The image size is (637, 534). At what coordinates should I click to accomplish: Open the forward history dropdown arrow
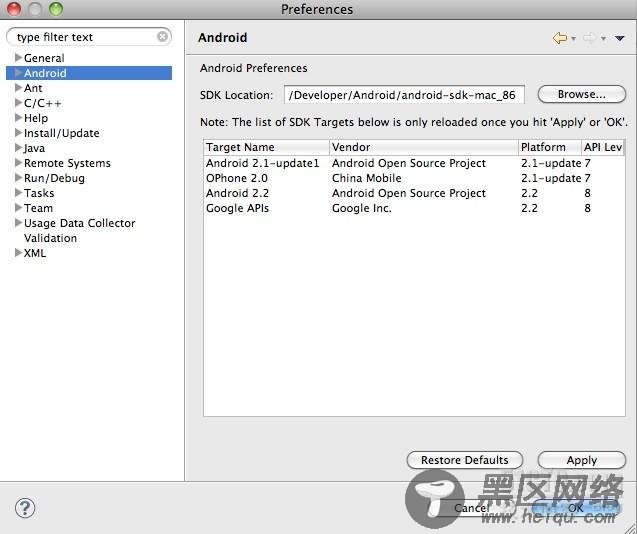[x=603, y=39]
